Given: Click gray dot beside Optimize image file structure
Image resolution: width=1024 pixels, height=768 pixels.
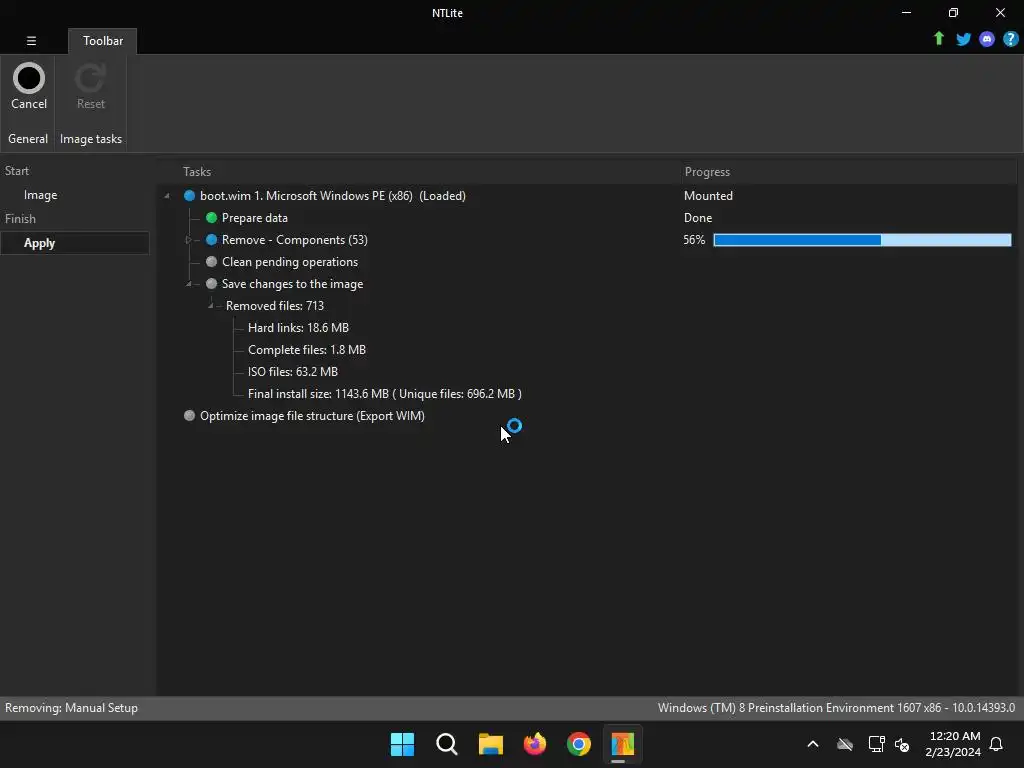Looking at the screenshot, I should tap(189, 415).
